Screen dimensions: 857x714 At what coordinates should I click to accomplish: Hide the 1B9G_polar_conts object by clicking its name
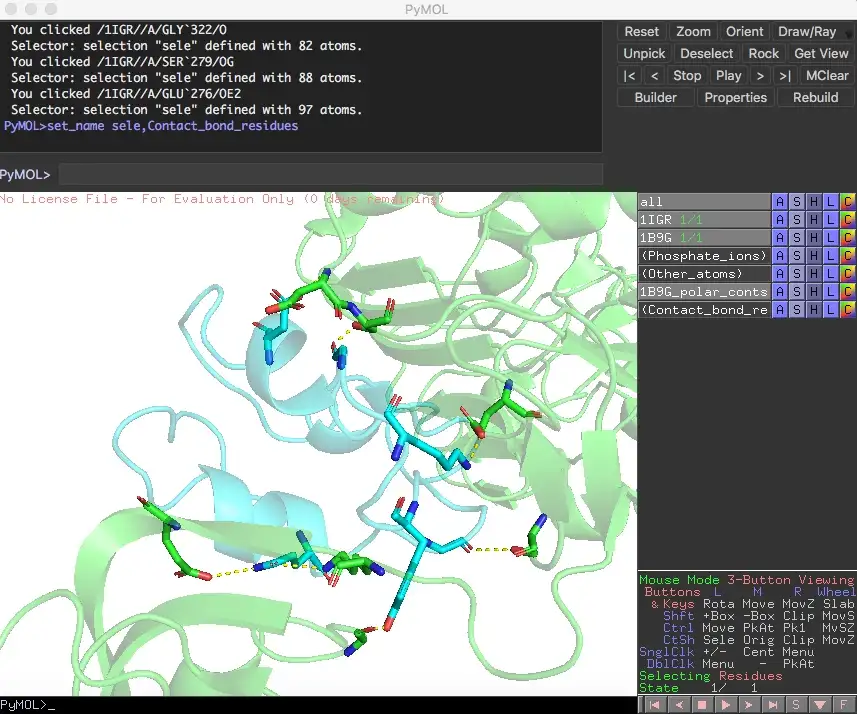click(x=700, y=291)
